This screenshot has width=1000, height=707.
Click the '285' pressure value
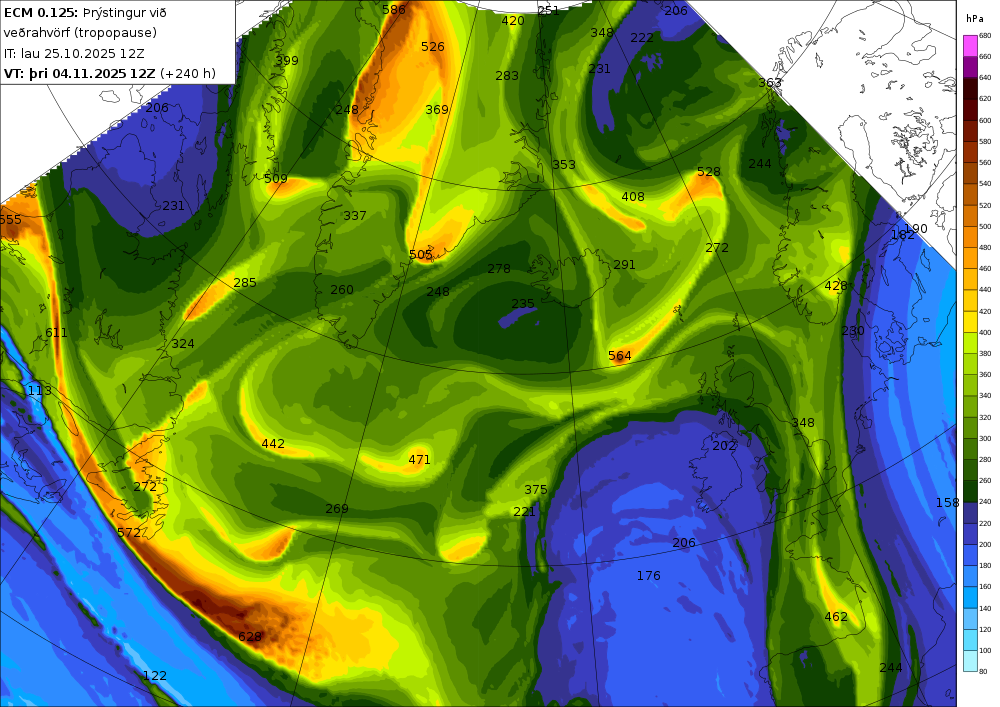[245, 282]
